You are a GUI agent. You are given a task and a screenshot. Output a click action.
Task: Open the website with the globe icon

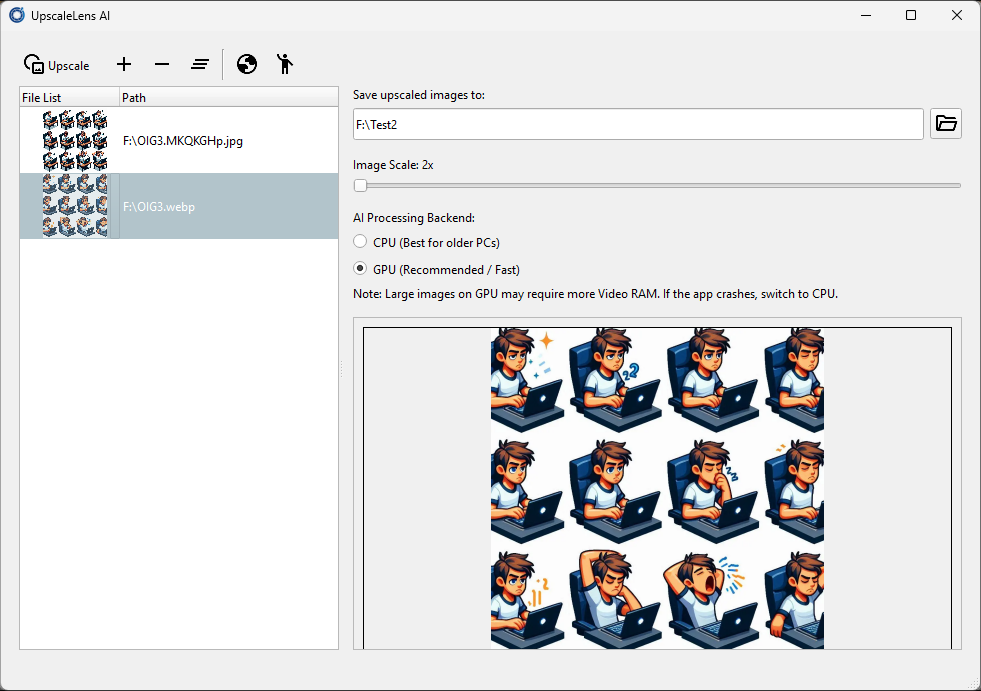pyautogui.click(x=246, y=64)
